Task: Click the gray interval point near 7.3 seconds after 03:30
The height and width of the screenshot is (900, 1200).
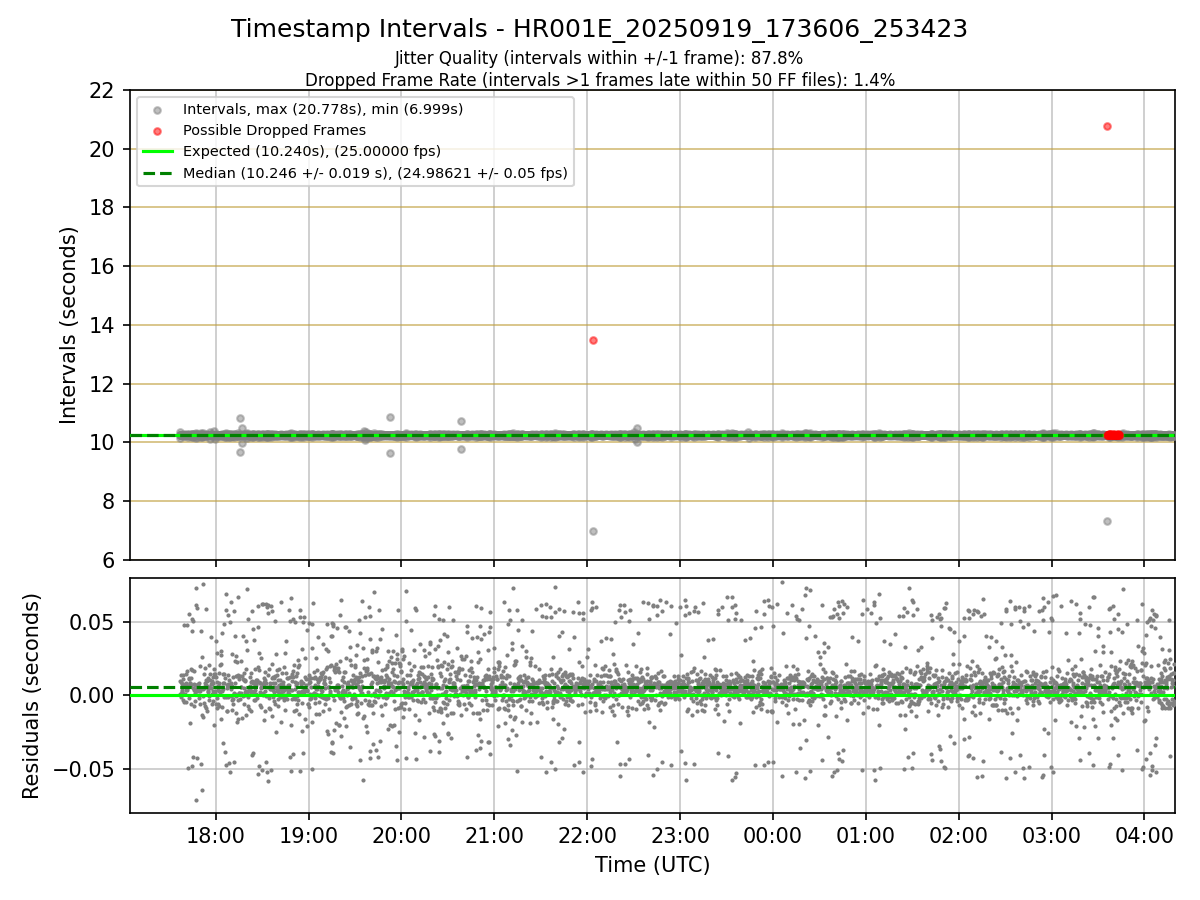Action: (1107, 521)
